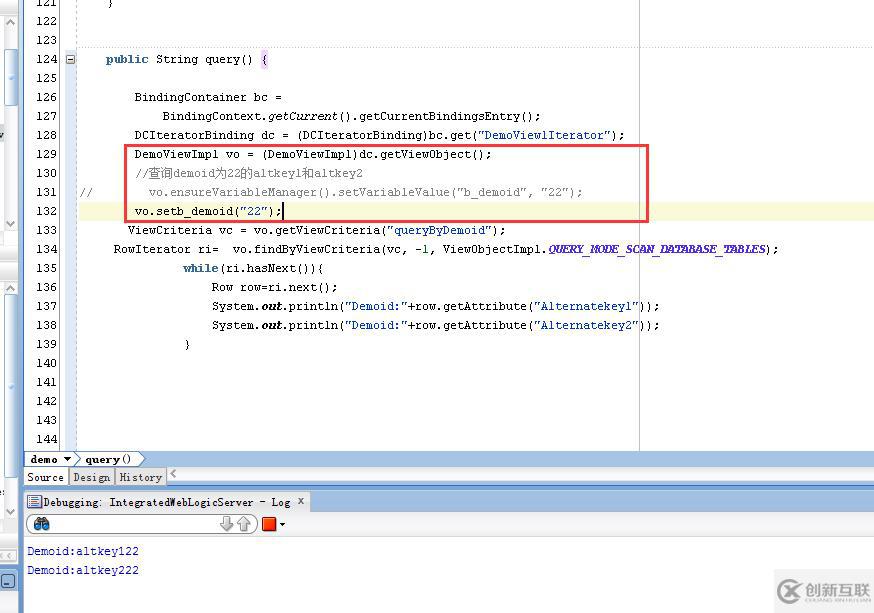This screenshot has width=874, height=613.
Task: Click the "Alternatekey2" string literal
Action: point(586,325)
